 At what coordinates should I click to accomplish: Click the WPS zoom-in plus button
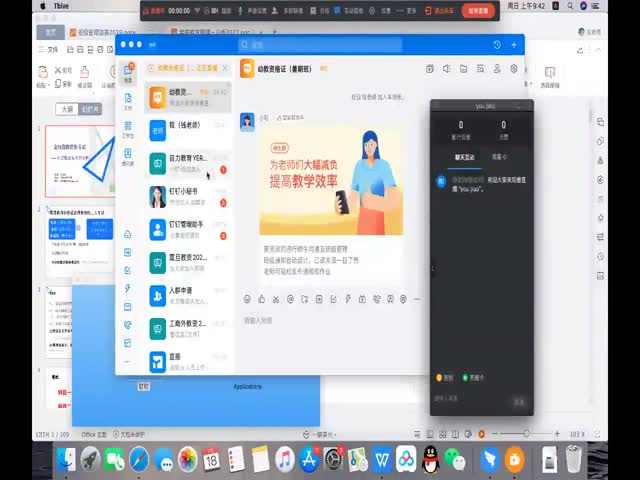(x=557, y=433)
